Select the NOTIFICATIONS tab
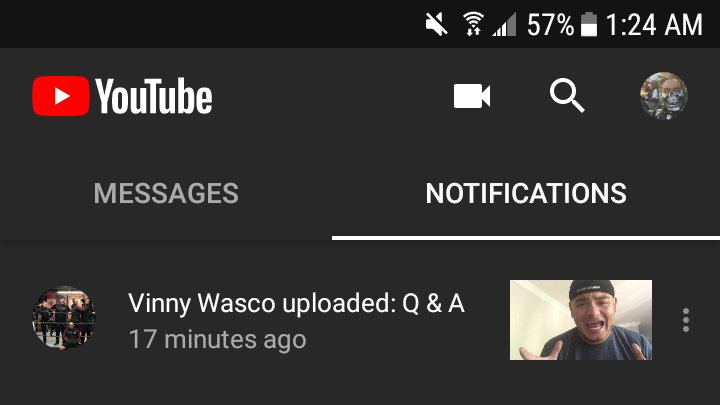Image resolution: width=720 pixels, height=405 pixels. pyautogui.click(x=526, y=193)
